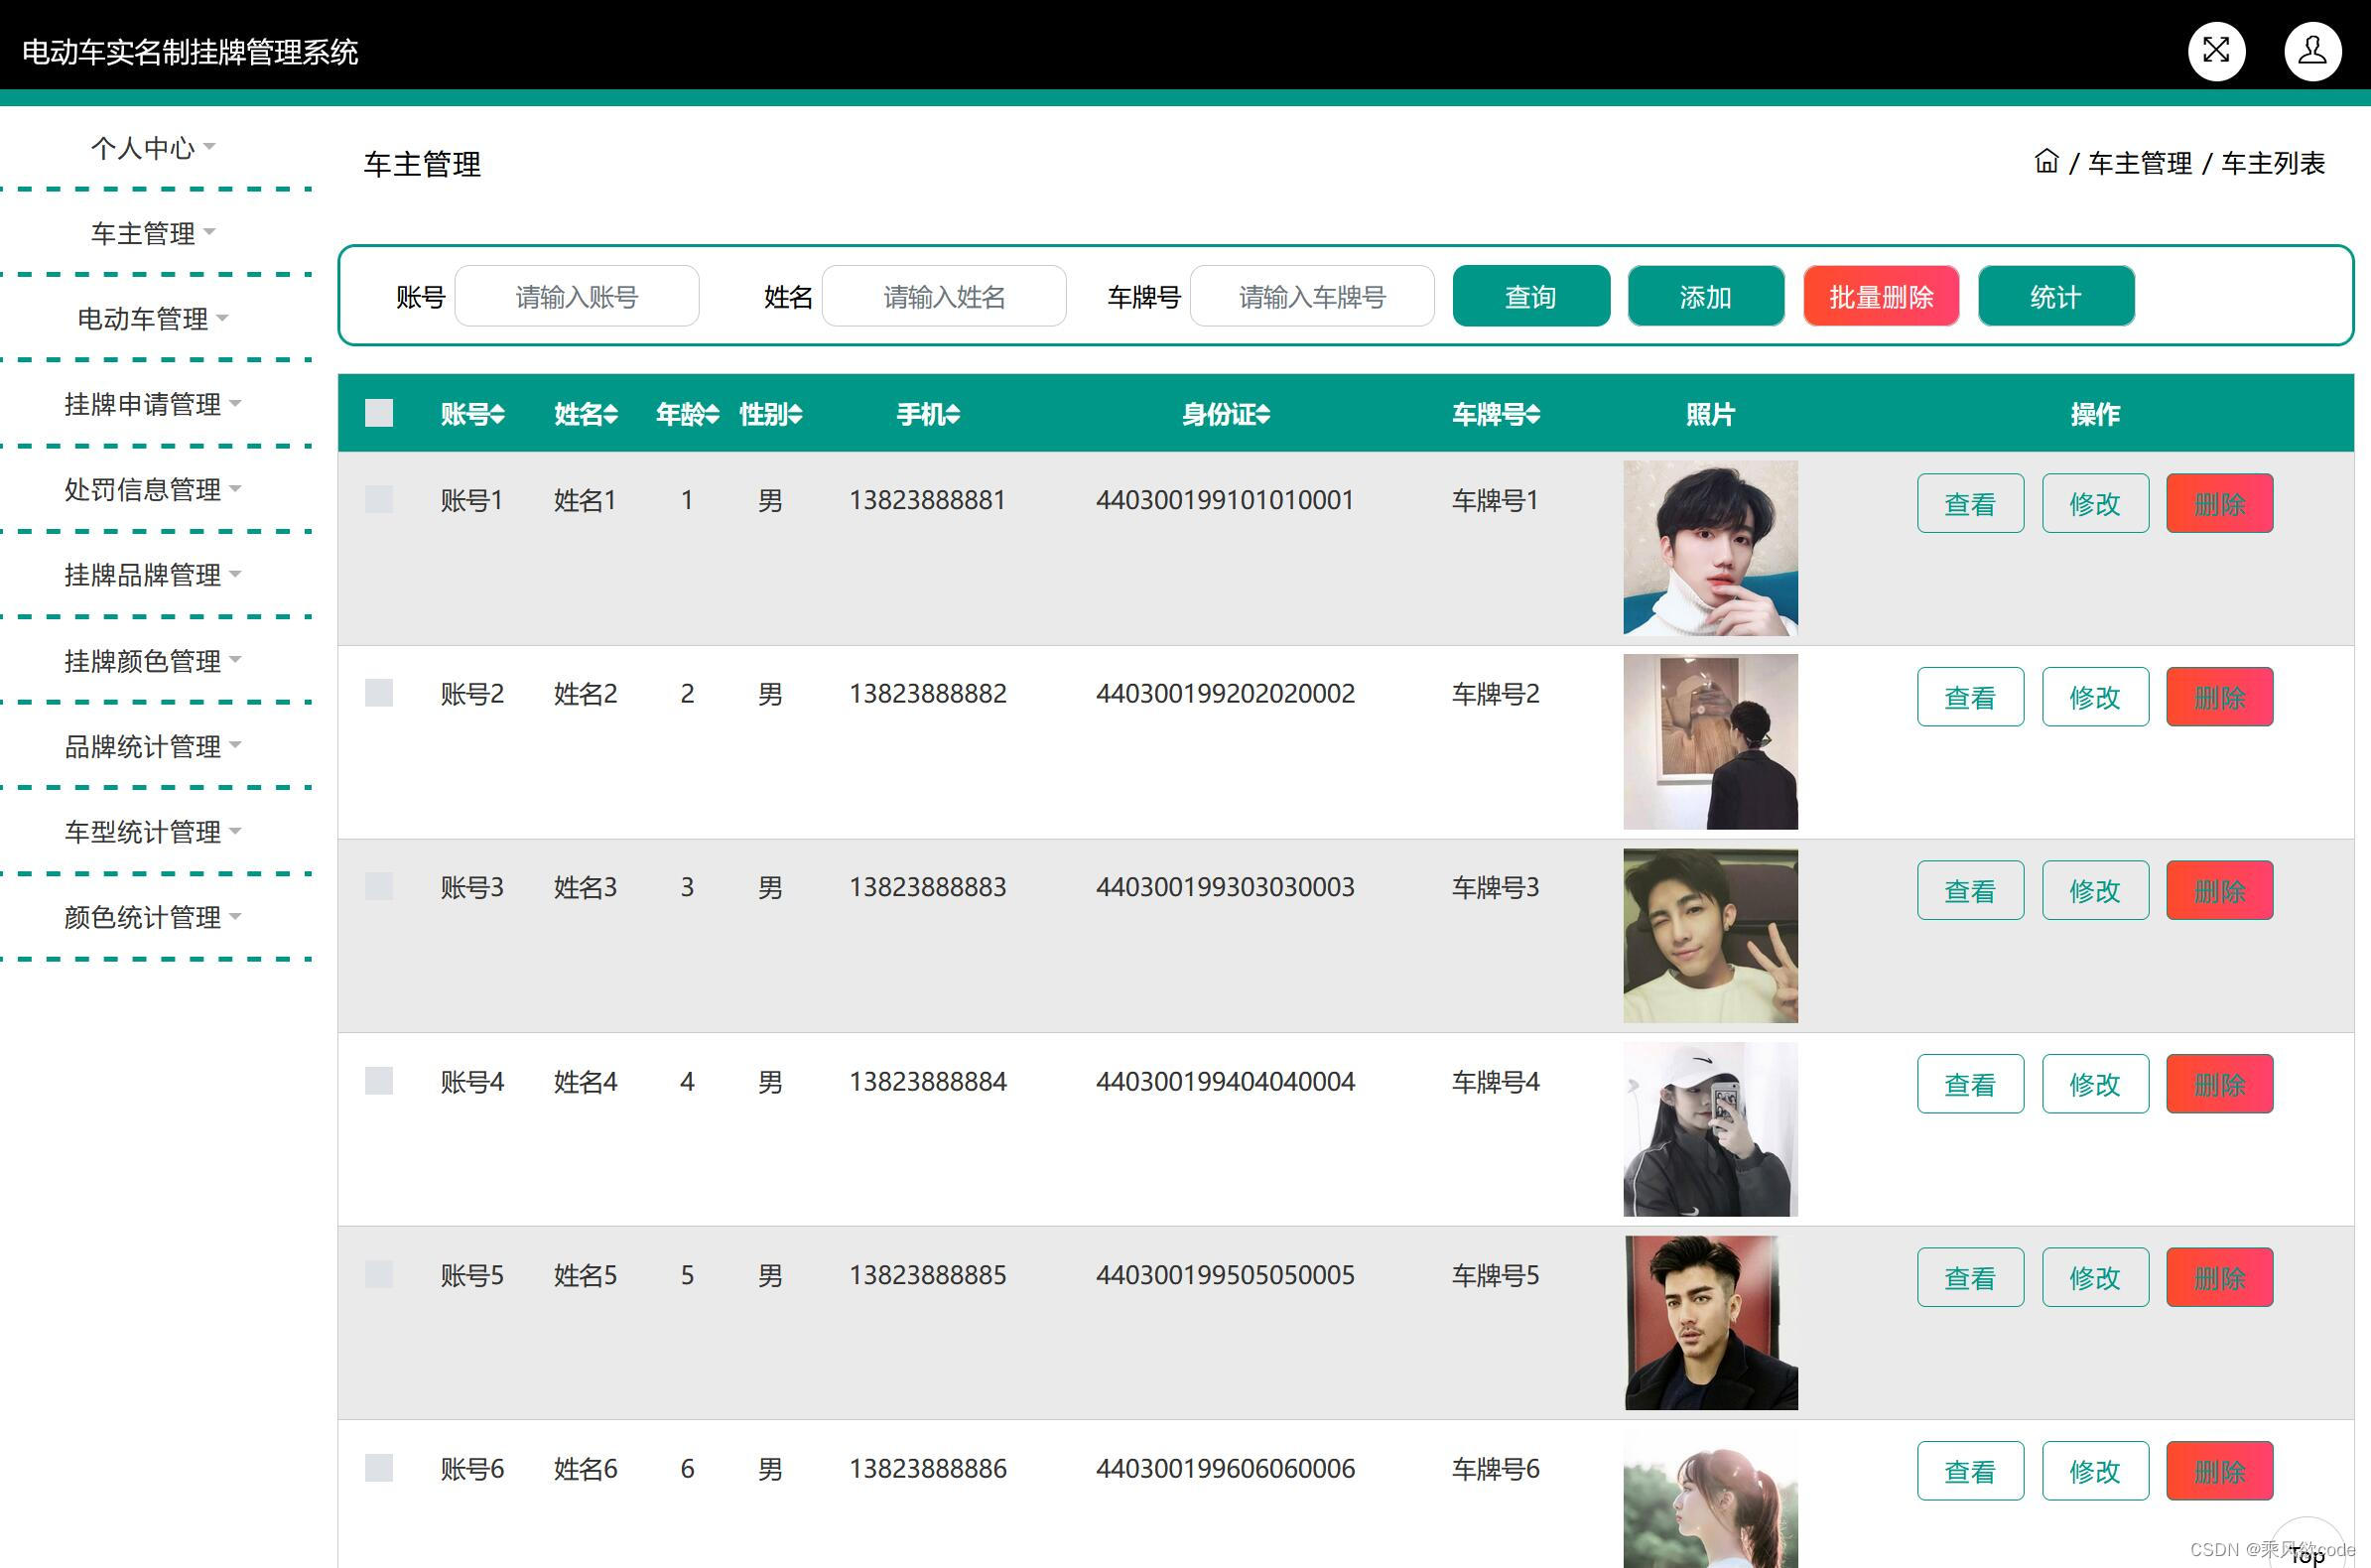Check the select-all checkbox in table header
This screenshot has height=1568, width=2371.
click(x=379, y=413)
